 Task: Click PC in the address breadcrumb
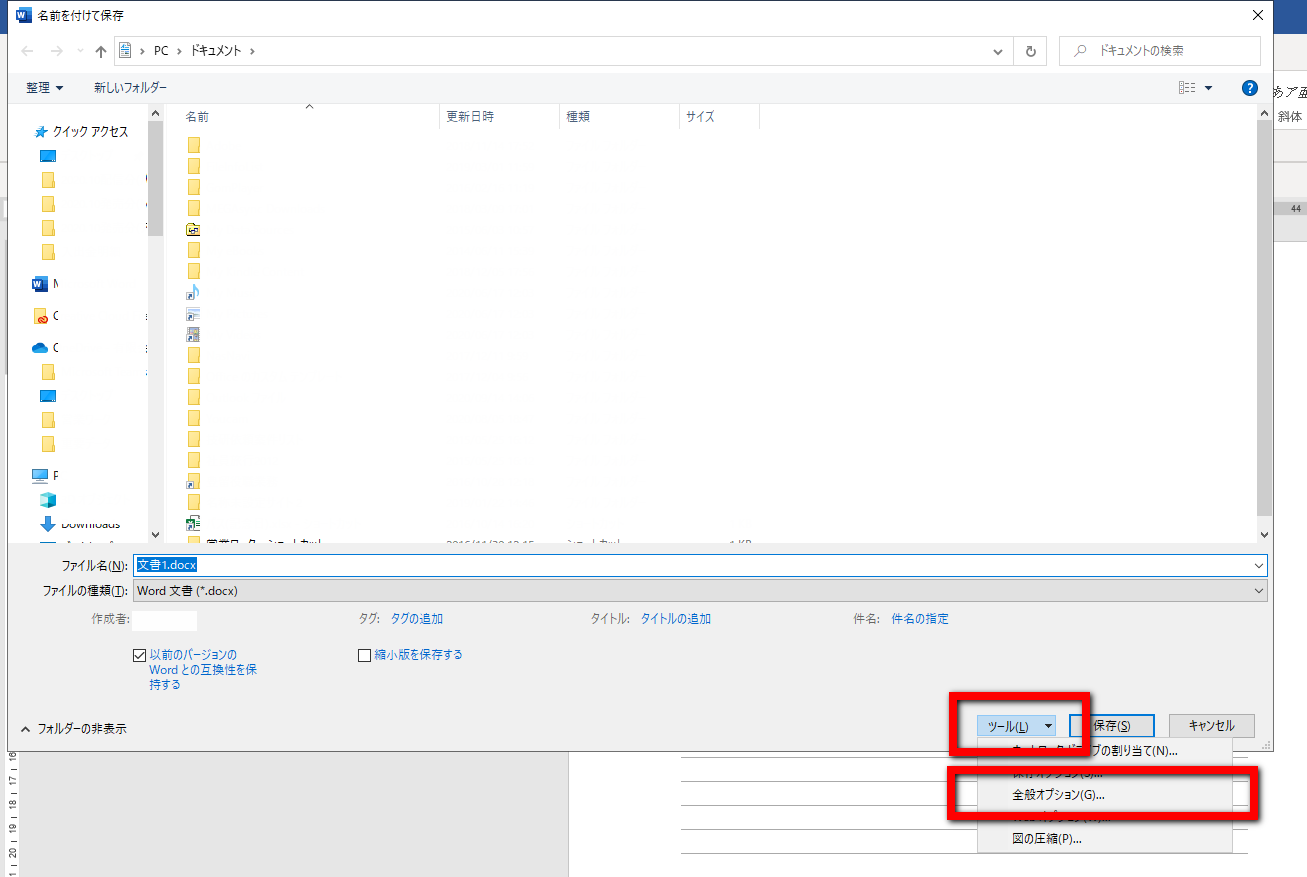tap(161, 51)
